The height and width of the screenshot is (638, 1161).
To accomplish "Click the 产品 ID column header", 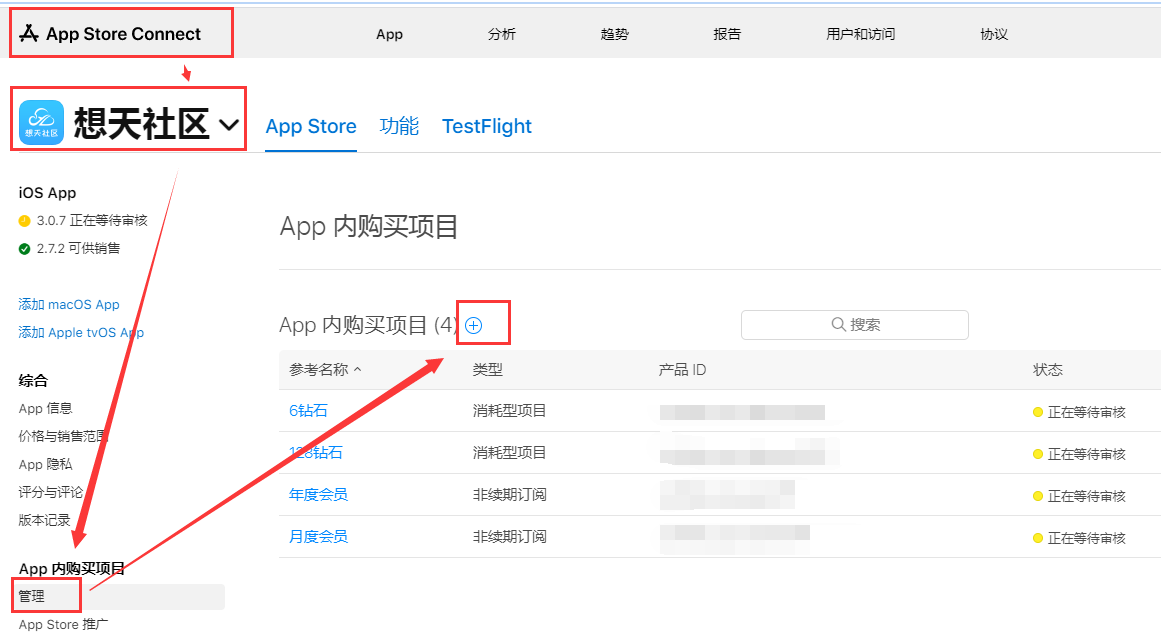I will 682,369.
